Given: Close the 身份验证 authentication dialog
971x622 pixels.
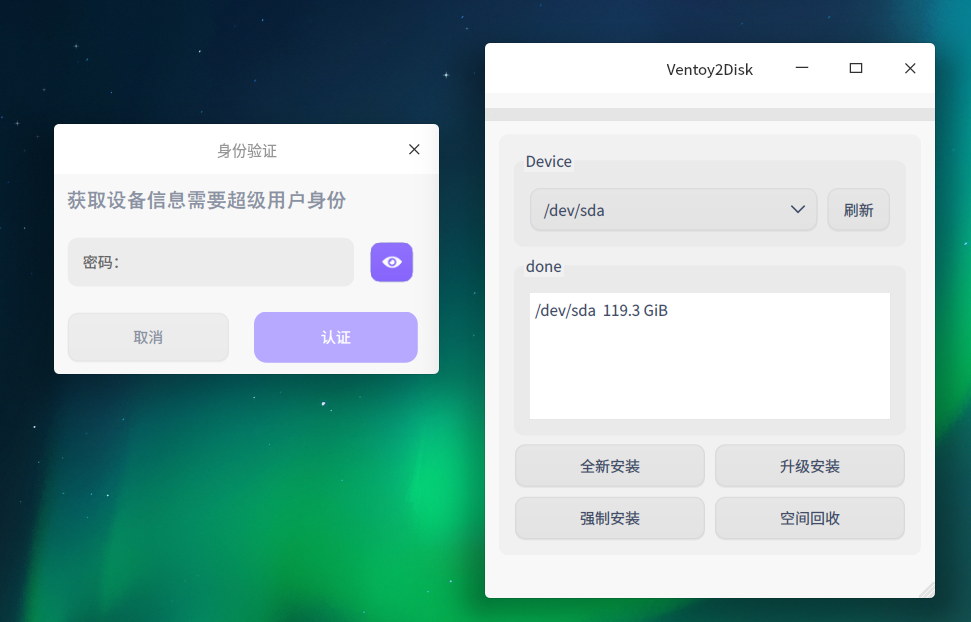Looking at the screenshot, I should pyautogui.click(x=414, y=149).
